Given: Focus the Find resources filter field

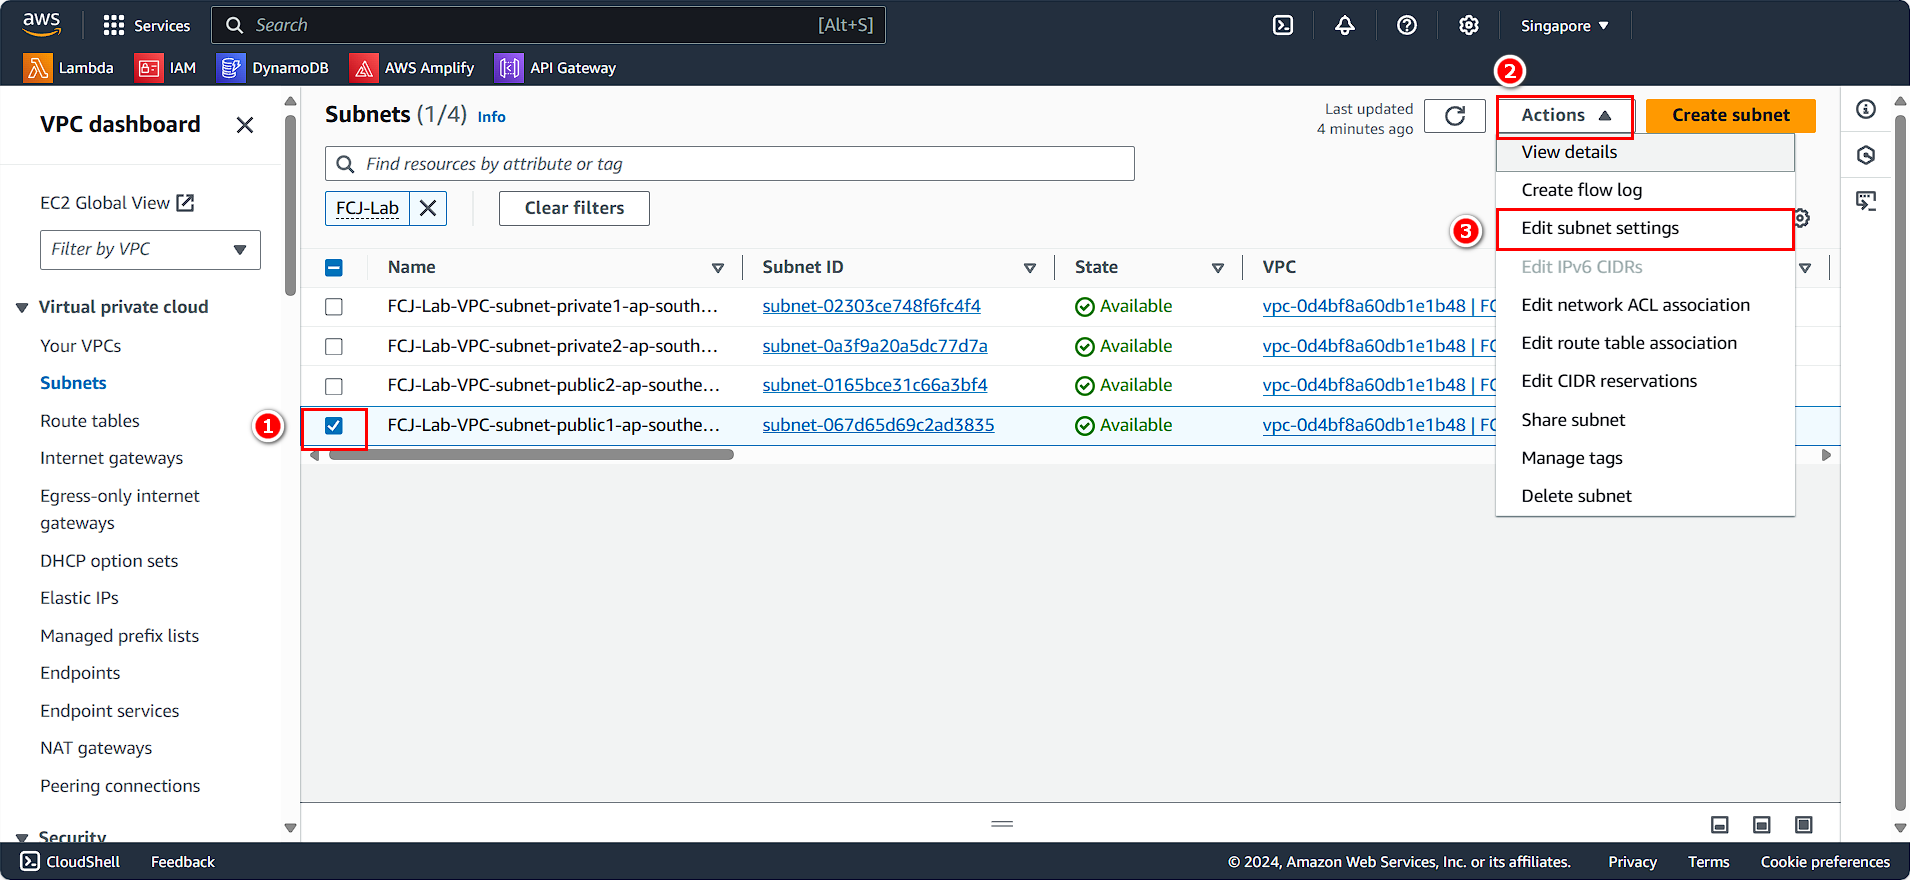Looking at the screenshot, I should pyautogui.click(x=730, y=164).
